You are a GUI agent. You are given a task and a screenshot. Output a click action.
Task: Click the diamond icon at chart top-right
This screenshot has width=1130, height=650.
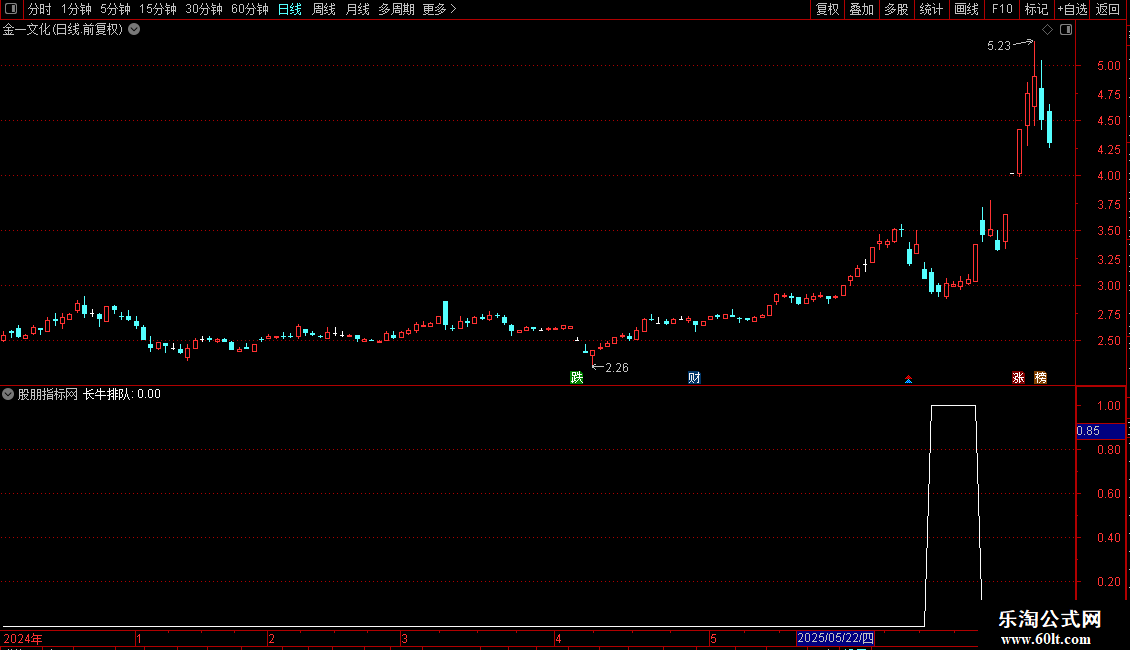point(1047,29)
